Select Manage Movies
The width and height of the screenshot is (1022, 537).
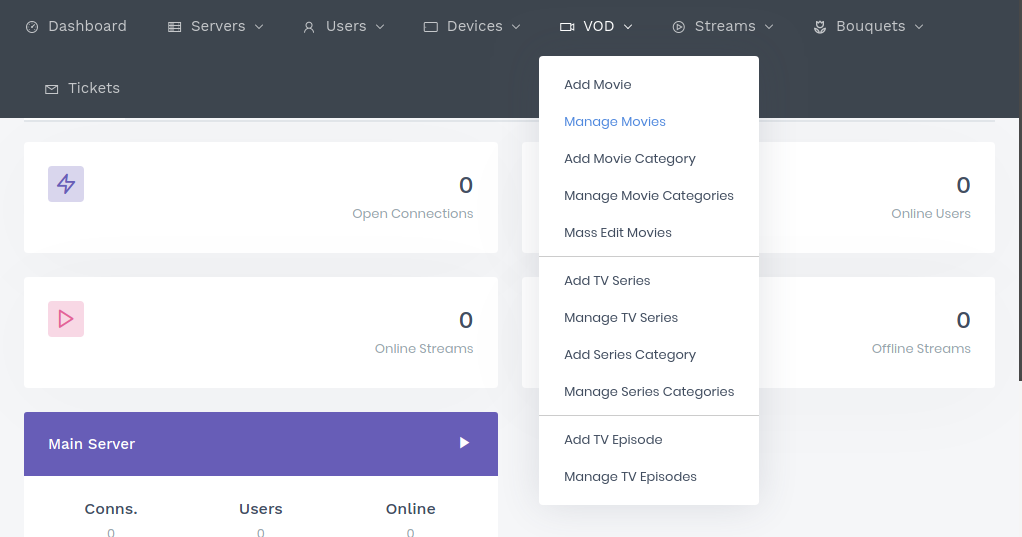point(615,122)
